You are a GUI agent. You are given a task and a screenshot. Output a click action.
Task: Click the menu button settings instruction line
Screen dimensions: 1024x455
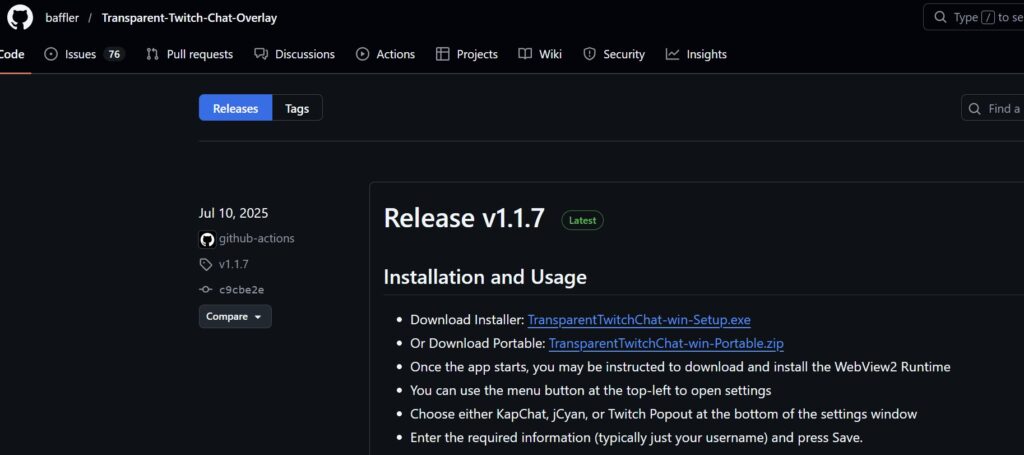point(591,390)
